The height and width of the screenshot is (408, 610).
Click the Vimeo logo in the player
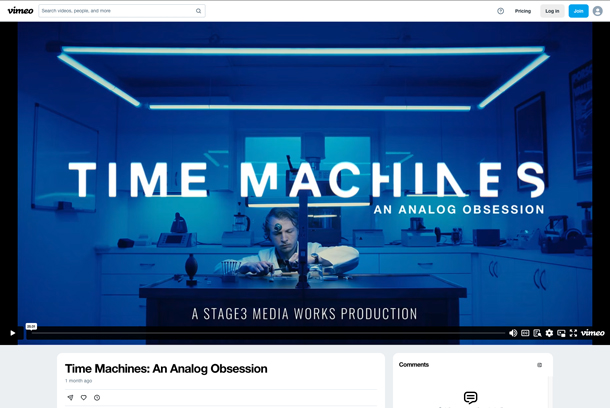tap(592, 333)
